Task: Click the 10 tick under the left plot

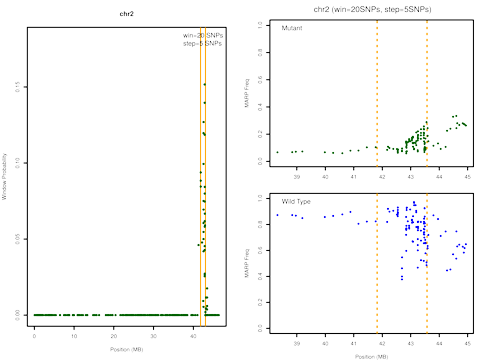Action: [x=74, y=336]
